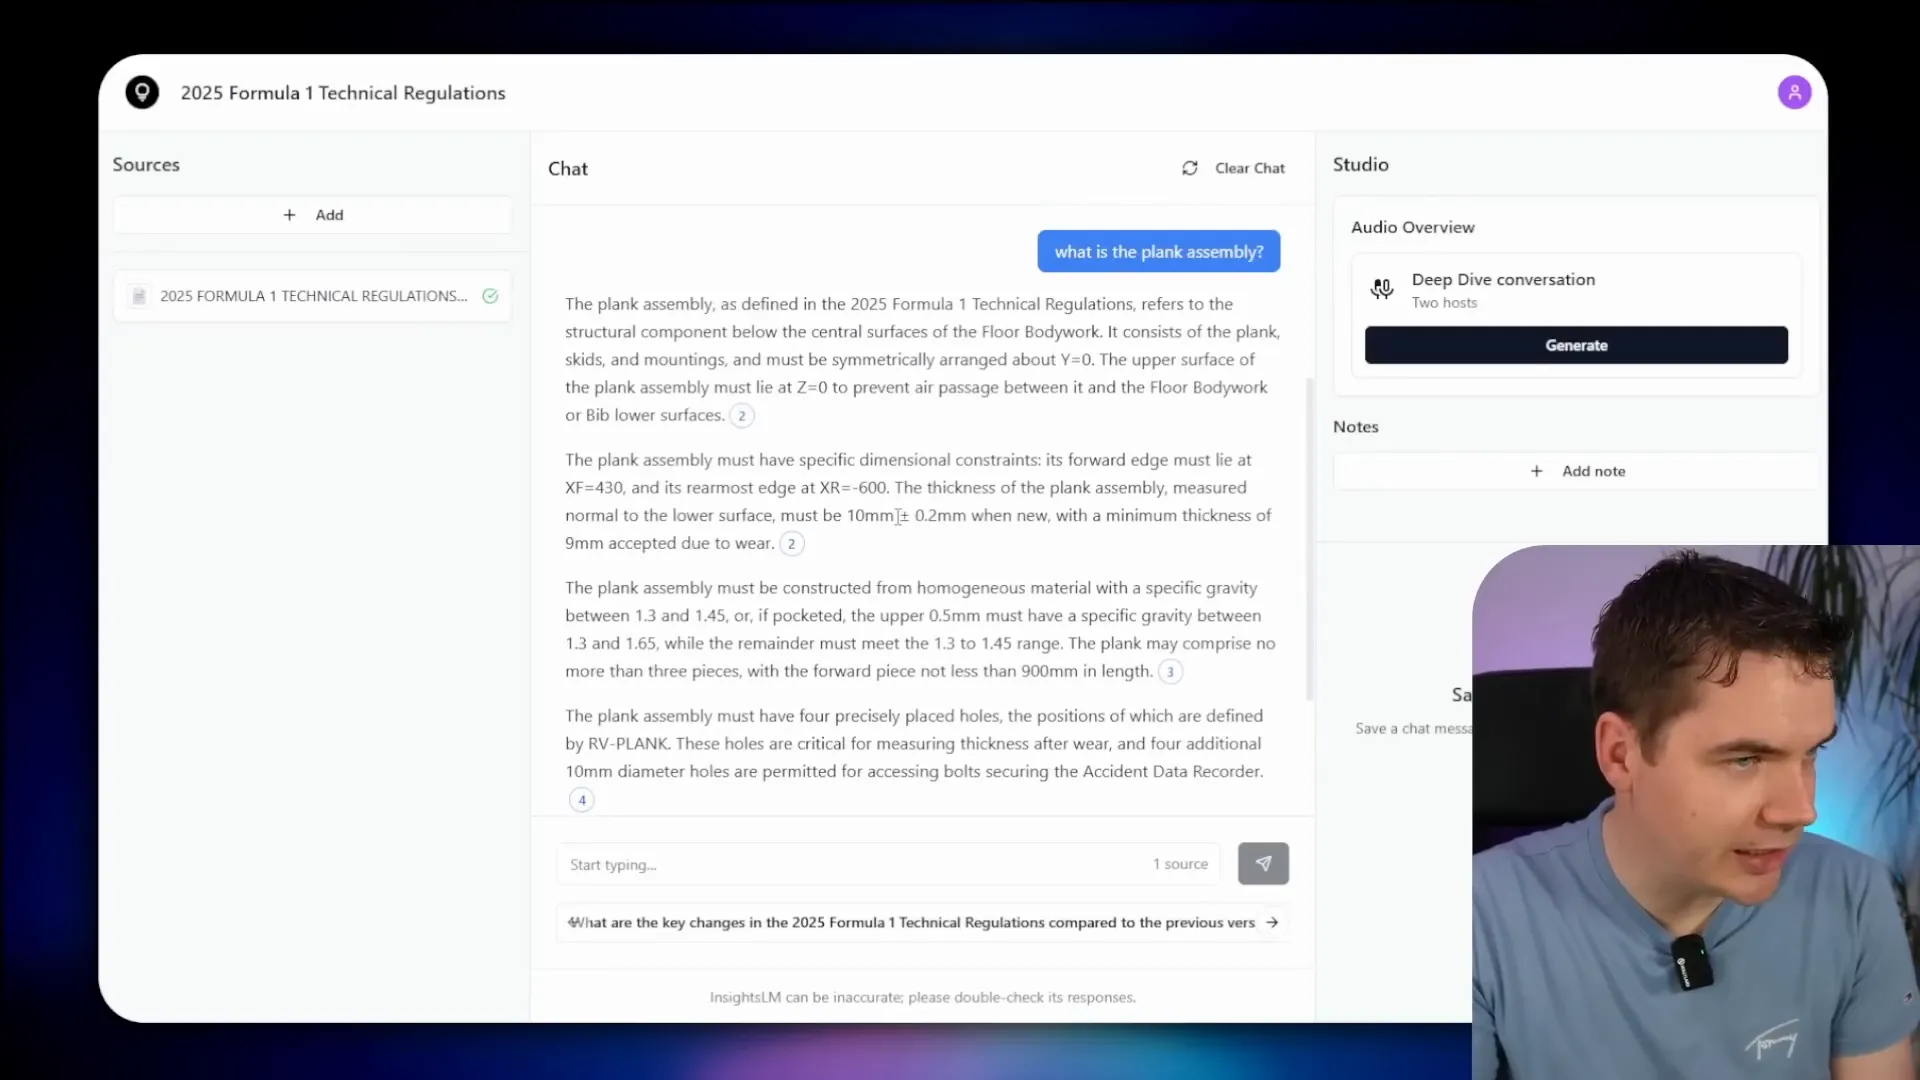This screenshot has width=1920, height=1080.
Task: Open citation 3 after 900mm in length
Action: point(1169,672)
